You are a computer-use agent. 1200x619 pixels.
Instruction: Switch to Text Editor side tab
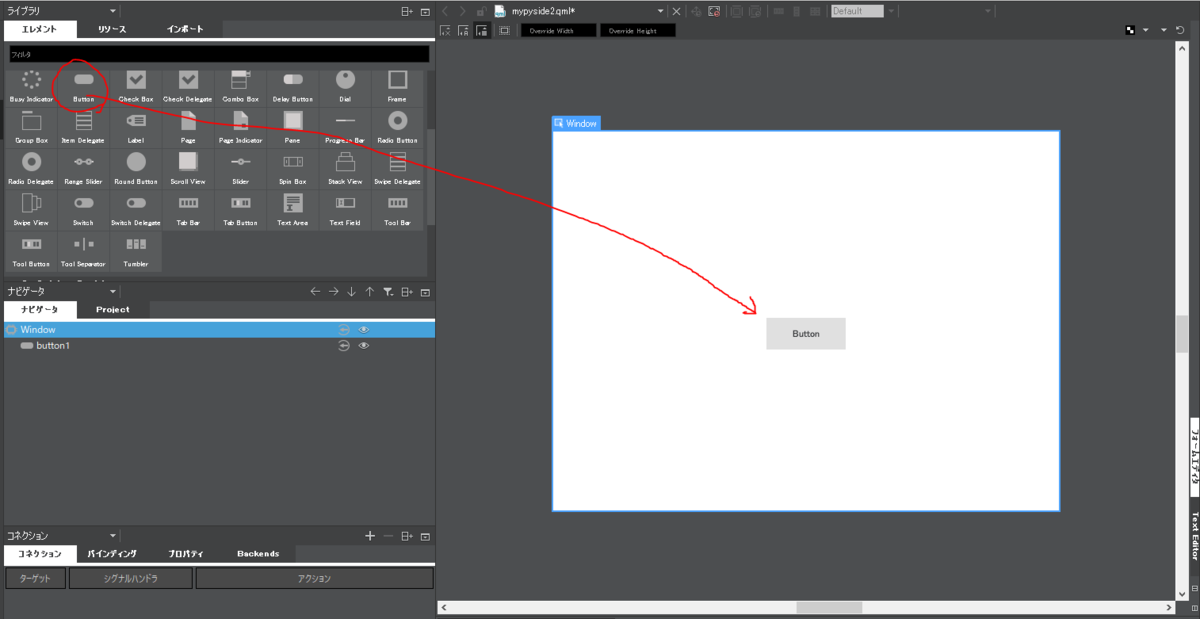(x=1194, y=535)
